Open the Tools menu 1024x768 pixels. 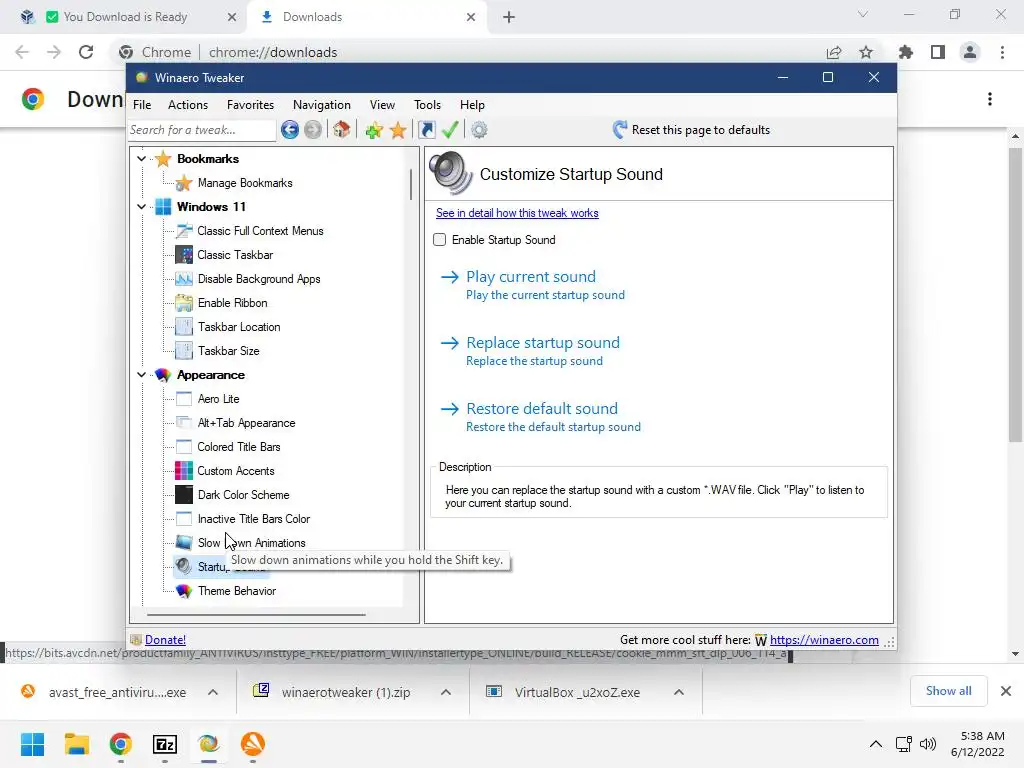[427, 104]
